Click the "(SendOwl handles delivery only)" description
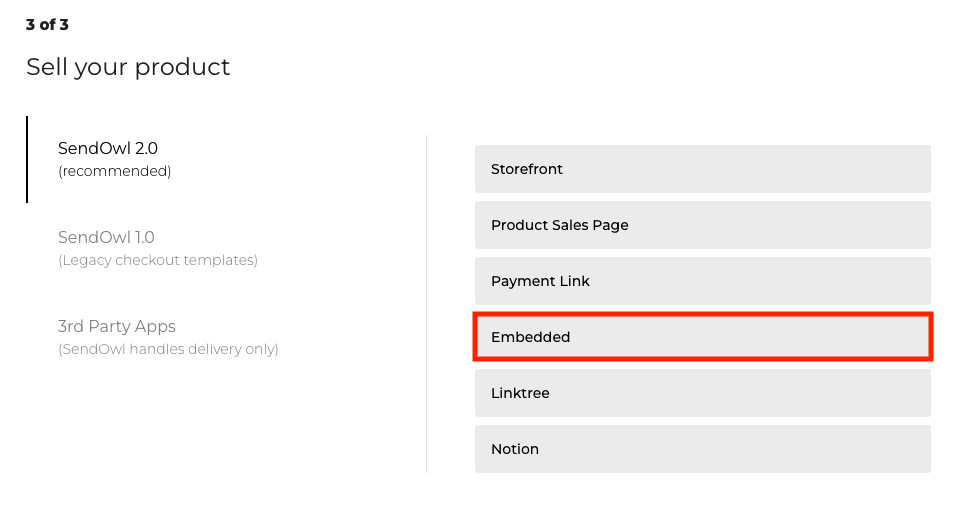 click(168, 349)
